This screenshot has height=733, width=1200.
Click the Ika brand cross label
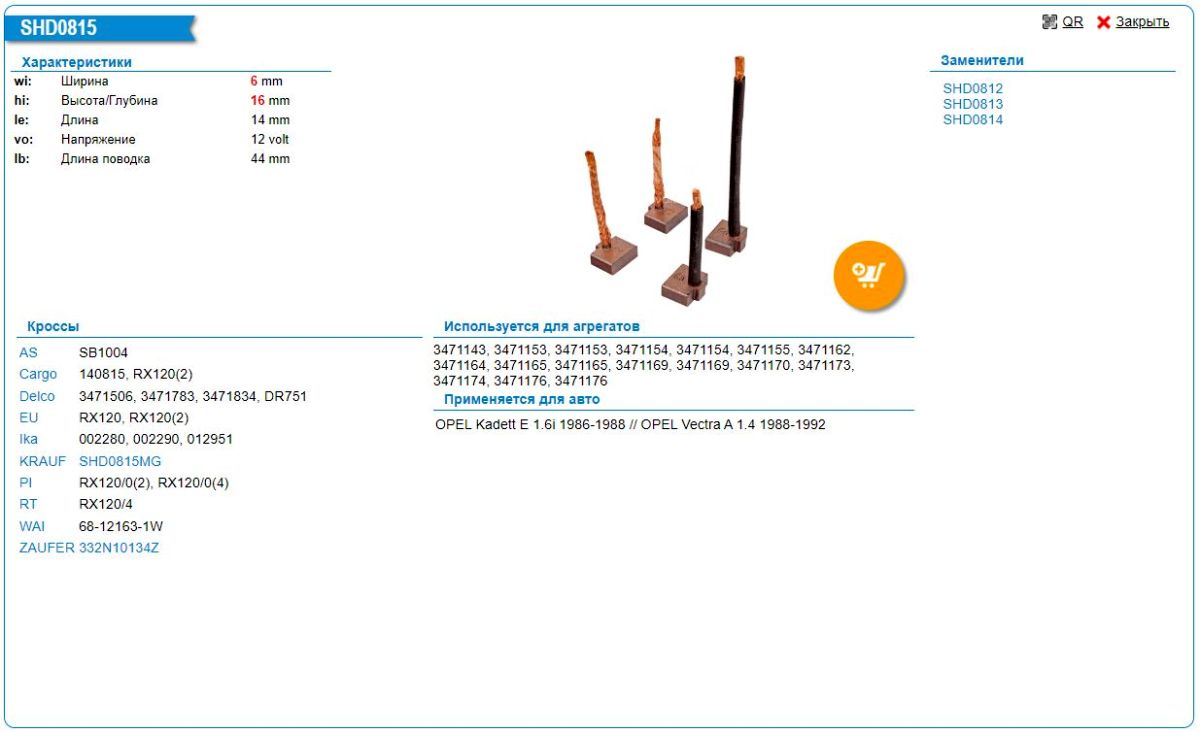click(28, 439)
